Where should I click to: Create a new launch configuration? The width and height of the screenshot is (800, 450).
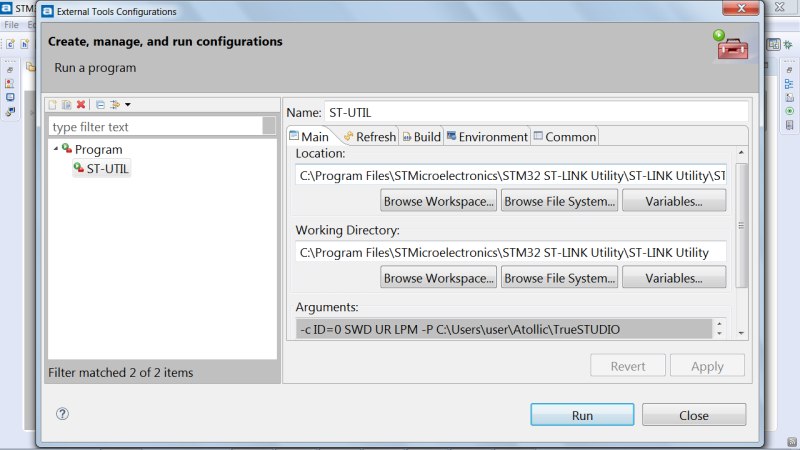(53, 105)
